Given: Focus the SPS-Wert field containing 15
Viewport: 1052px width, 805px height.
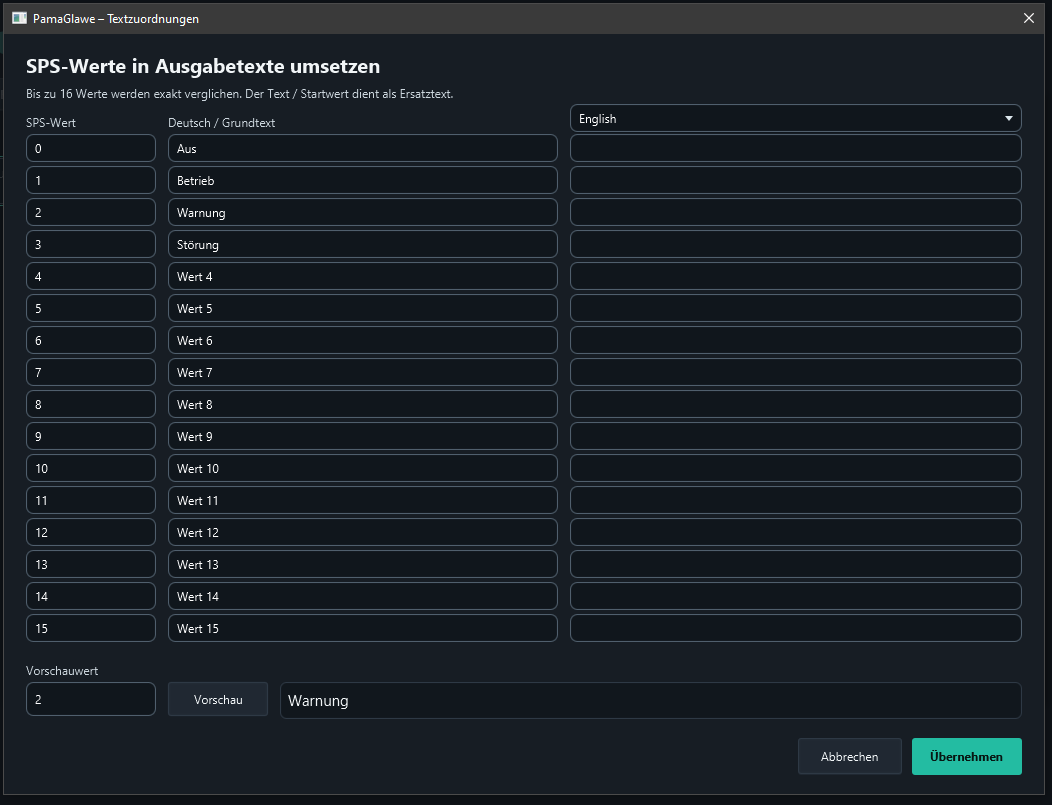Looking at the screenshot, I should coord(91,628).
